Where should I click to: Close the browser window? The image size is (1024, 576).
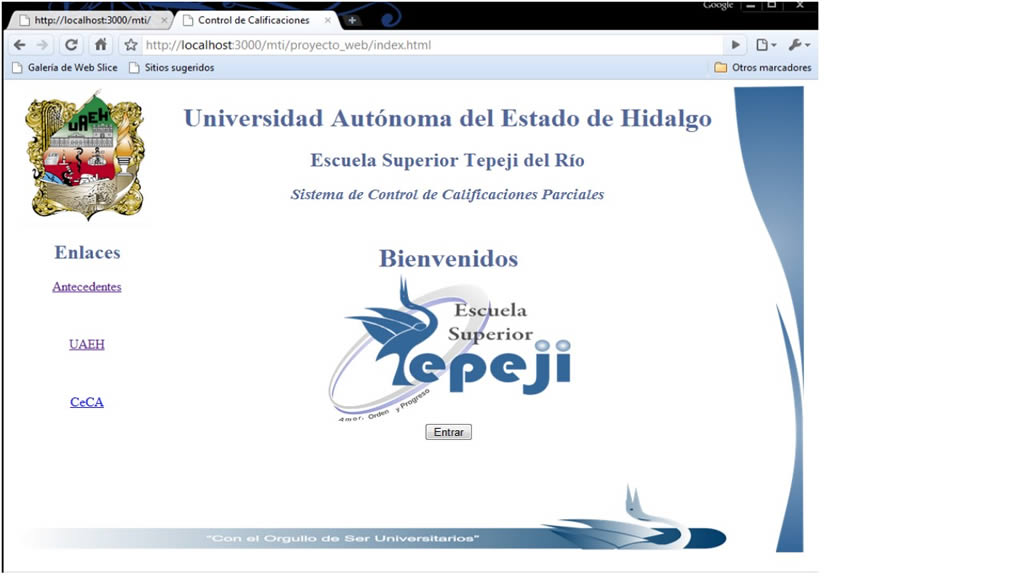point(800,5)
